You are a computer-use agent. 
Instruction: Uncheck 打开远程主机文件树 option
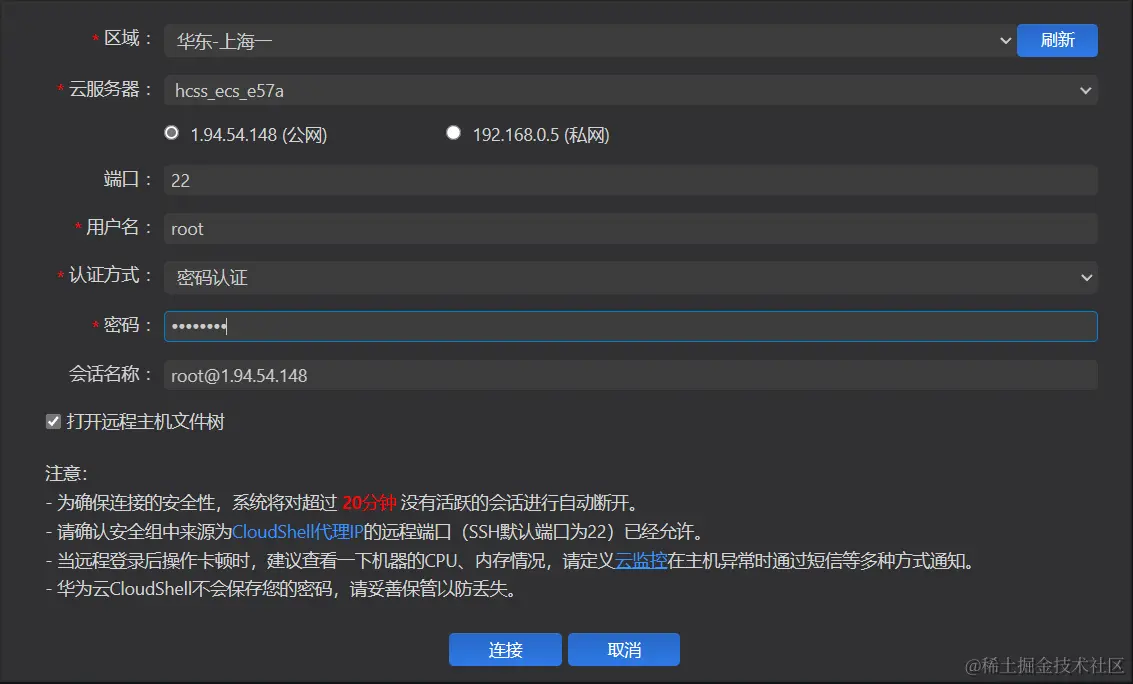pos(52,421)
